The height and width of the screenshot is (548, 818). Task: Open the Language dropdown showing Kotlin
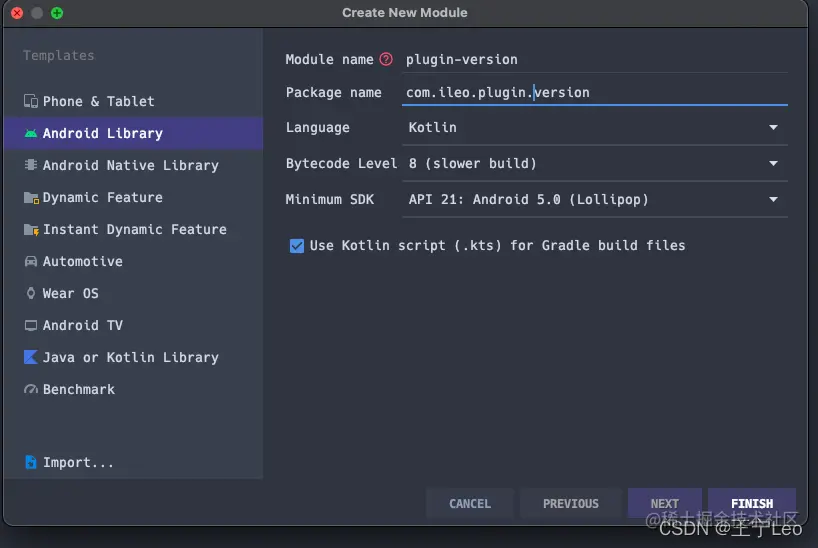tap(594, 127)
